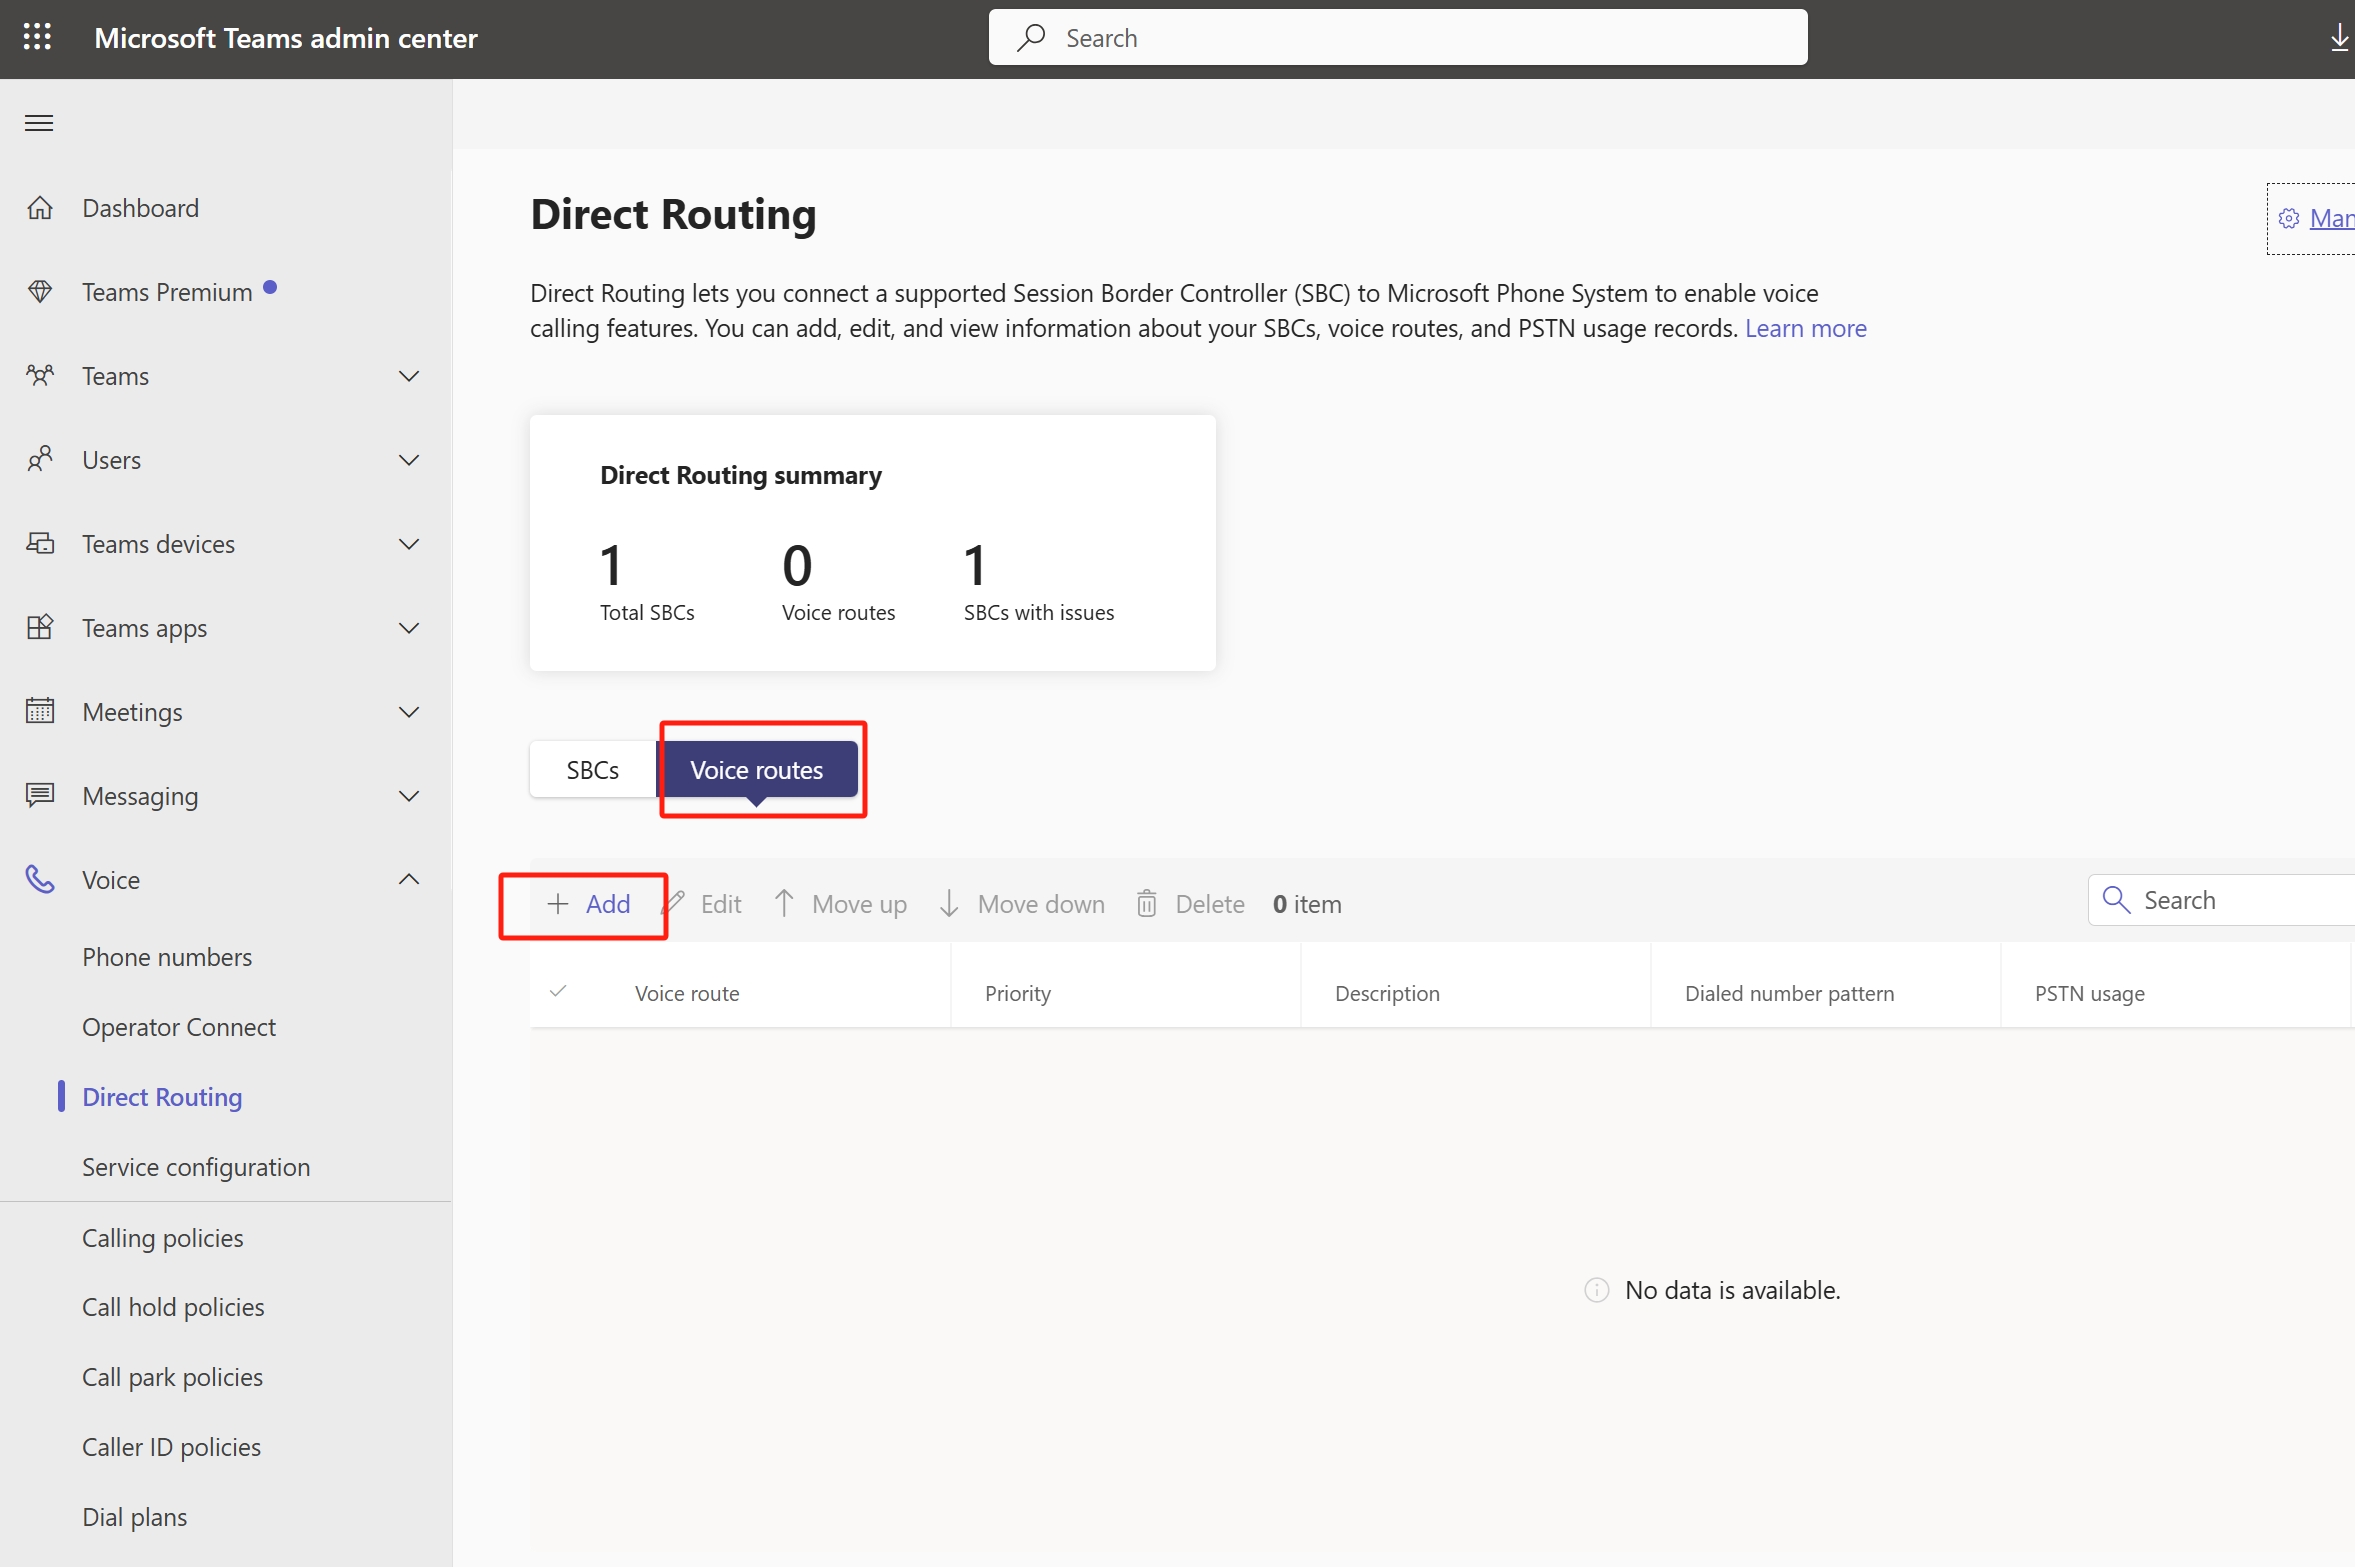The height and width of the screenshot is (1567, 2355).
Task: Click the Users icon in sidebar
Action: [40, 460]
